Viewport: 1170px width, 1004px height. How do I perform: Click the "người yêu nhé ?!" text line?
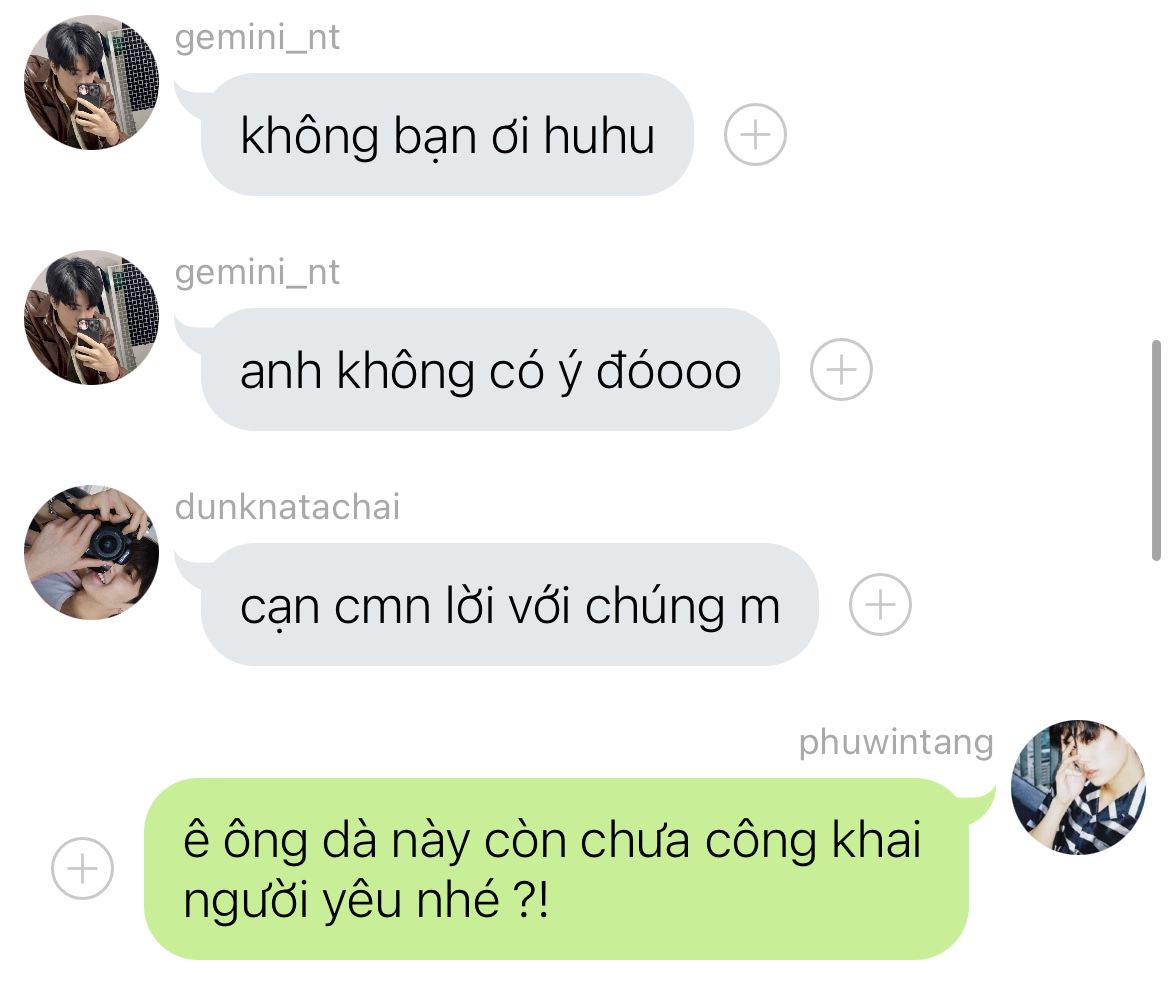[366, 900]
